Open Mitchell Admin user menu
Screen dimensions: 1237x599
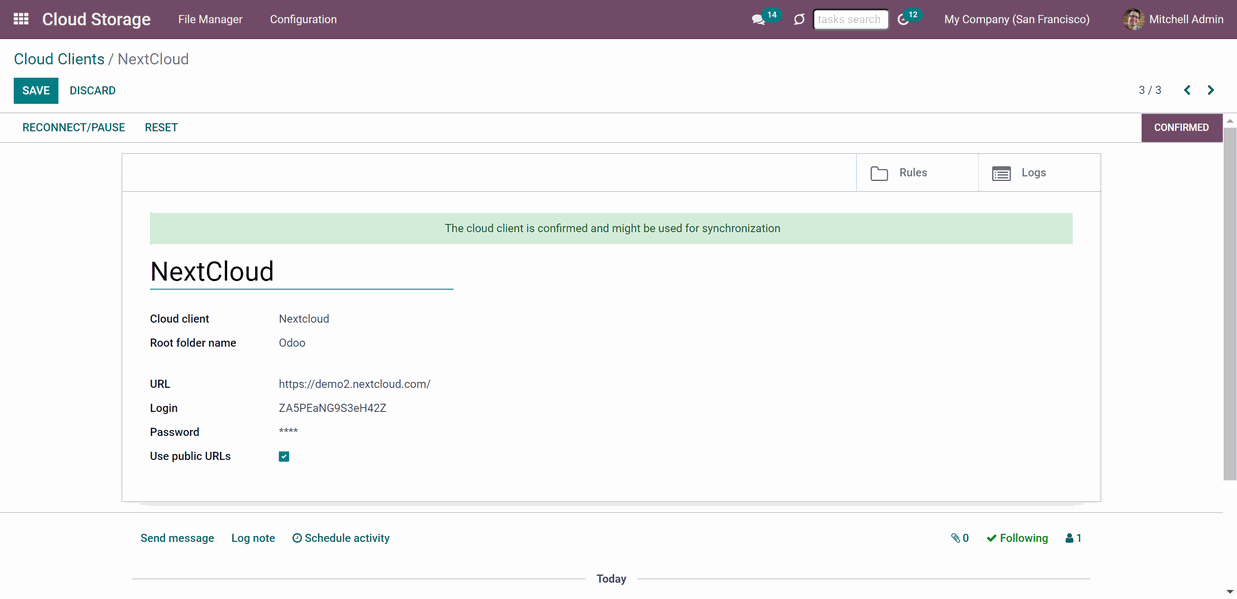1174,19
